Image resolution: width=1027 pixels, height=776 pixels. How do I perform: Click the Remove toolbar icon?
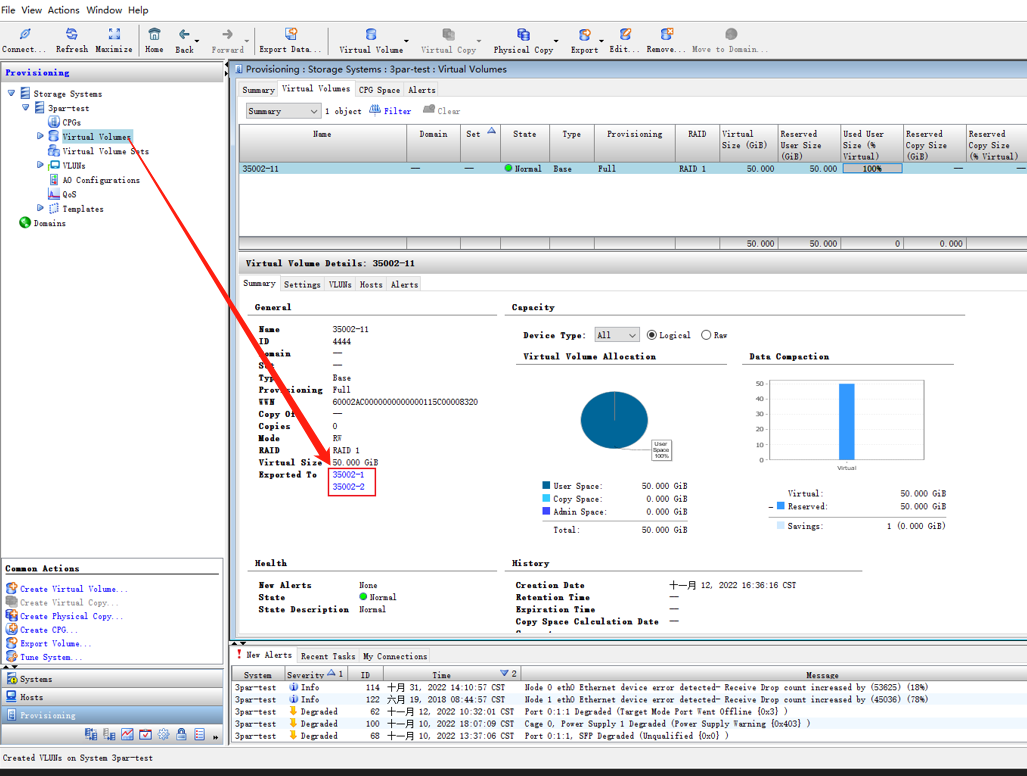tap(666, 33)
